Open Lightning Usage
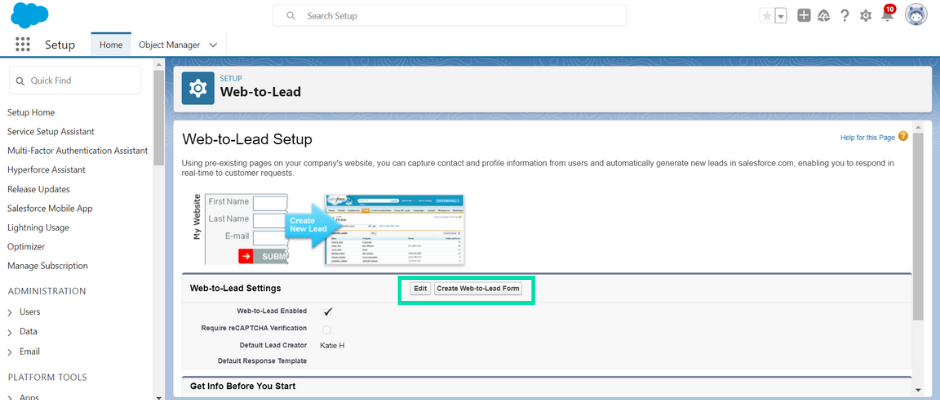The image size is (940, 400). pos(38,227)
